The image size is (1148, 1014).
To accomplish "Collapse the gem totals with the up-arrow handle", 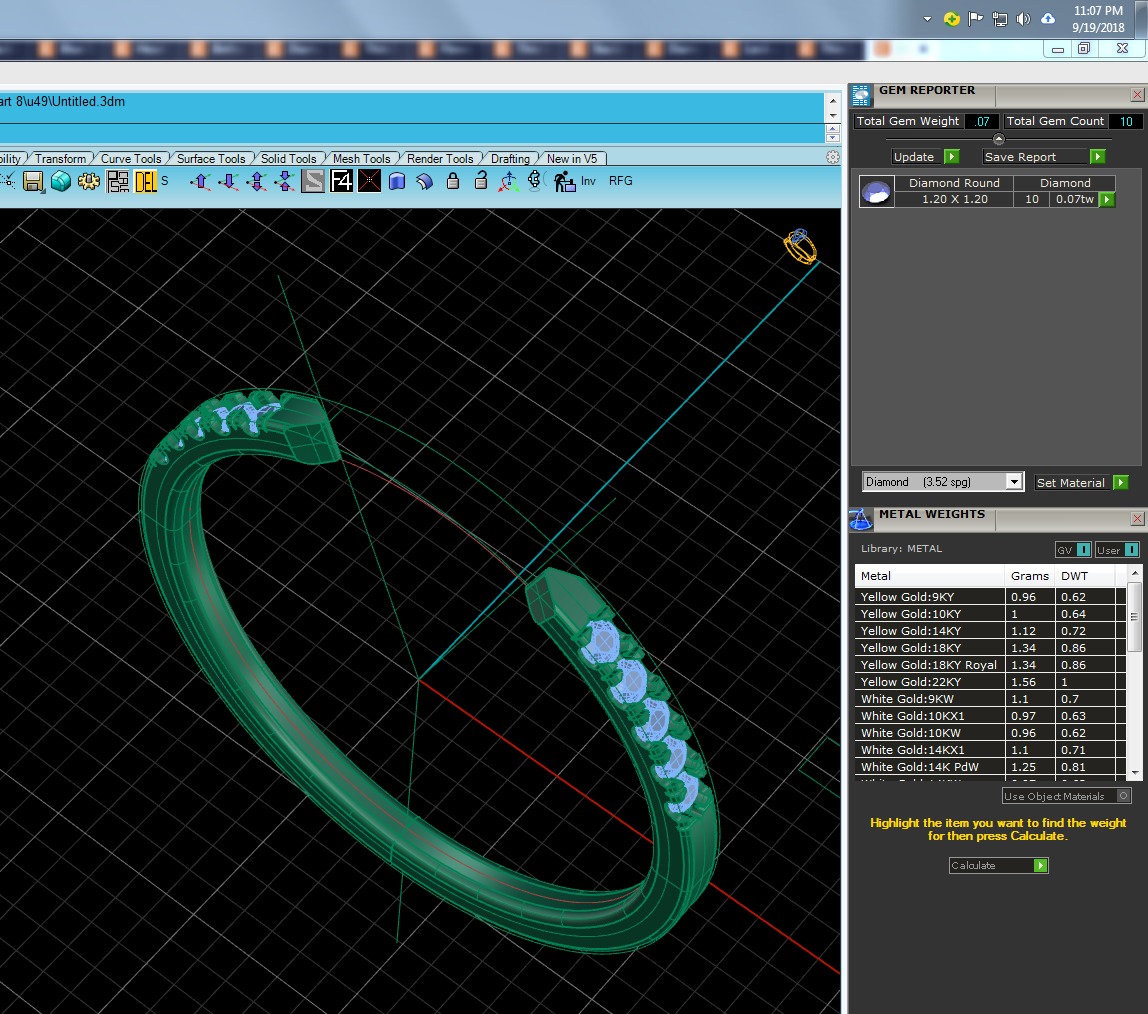I will click(x=999, y=139).
